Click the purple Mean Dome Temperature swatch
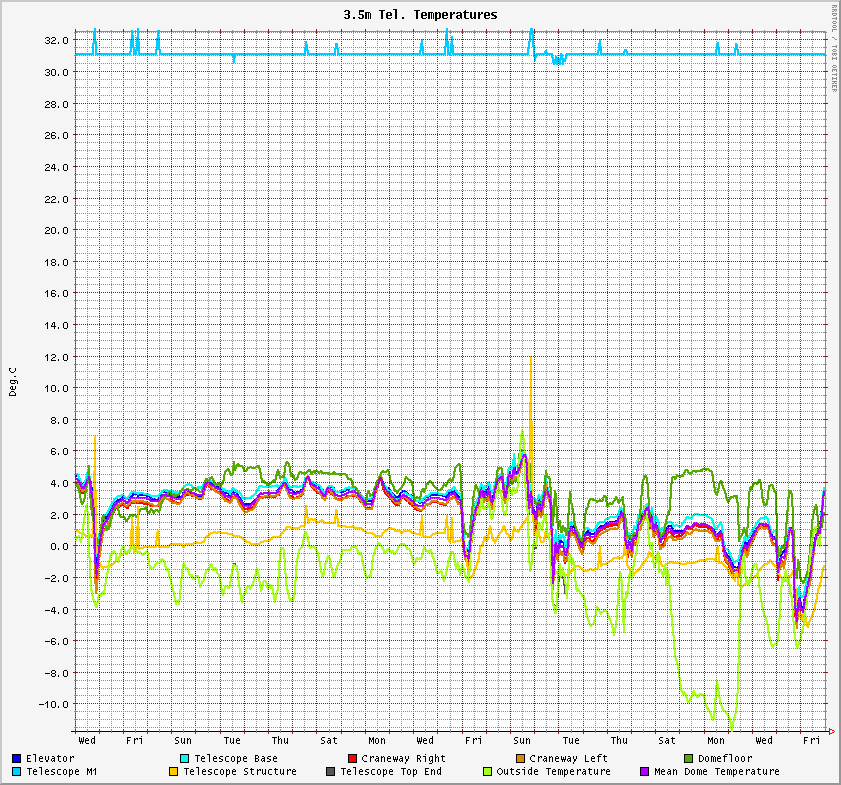 (645, 772)
